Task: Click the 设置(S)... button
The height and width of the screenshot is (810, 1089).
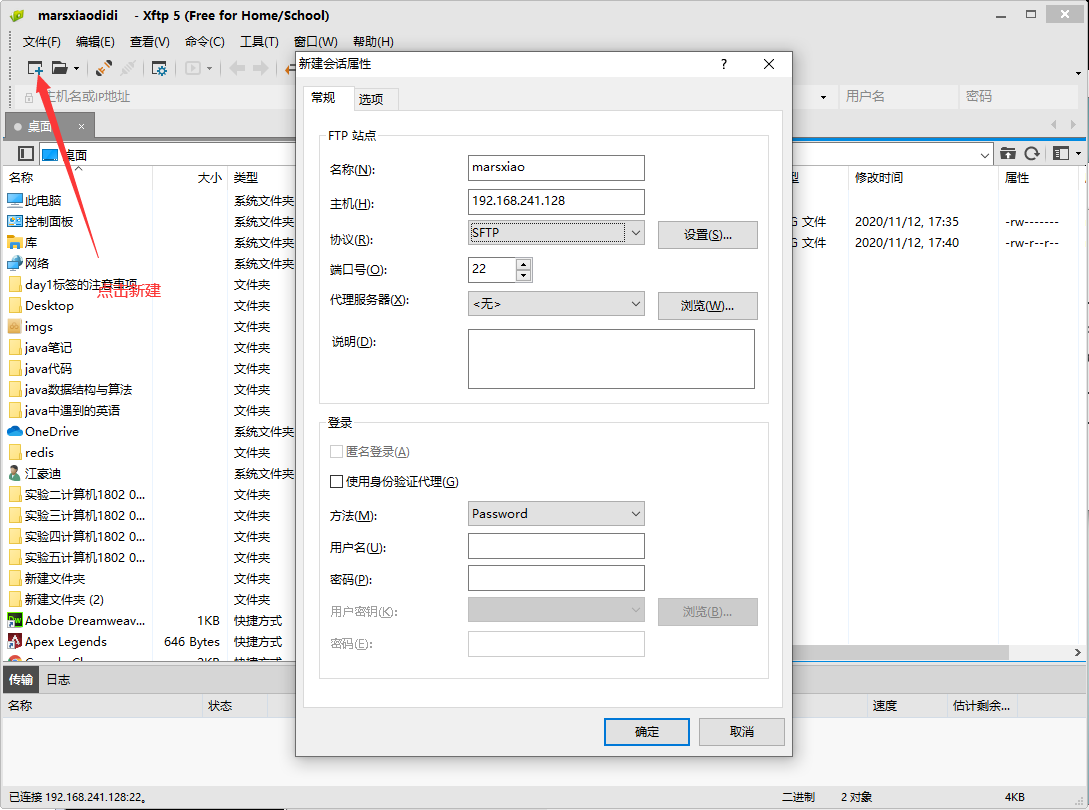Action: click(707, 235)
